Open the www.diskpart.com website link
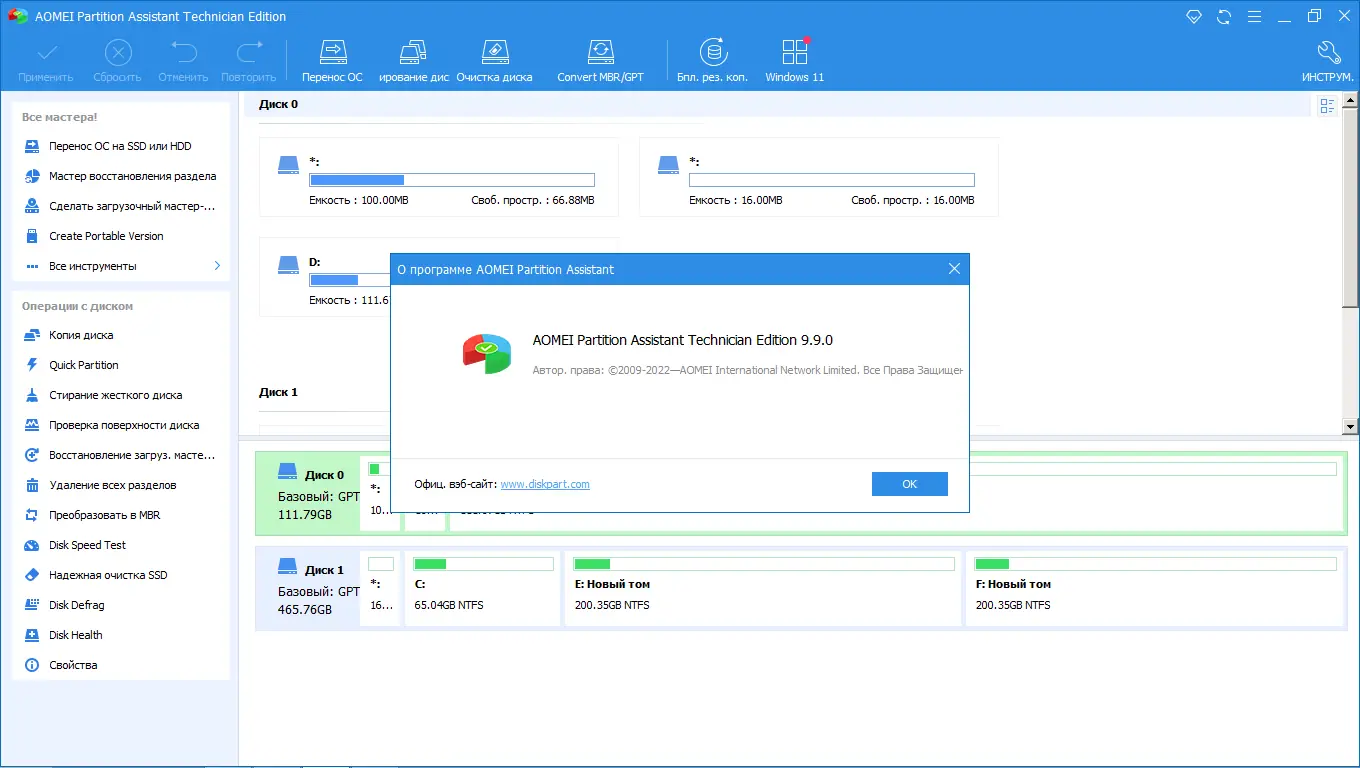 pyautogui.click(x=545, y=484)
